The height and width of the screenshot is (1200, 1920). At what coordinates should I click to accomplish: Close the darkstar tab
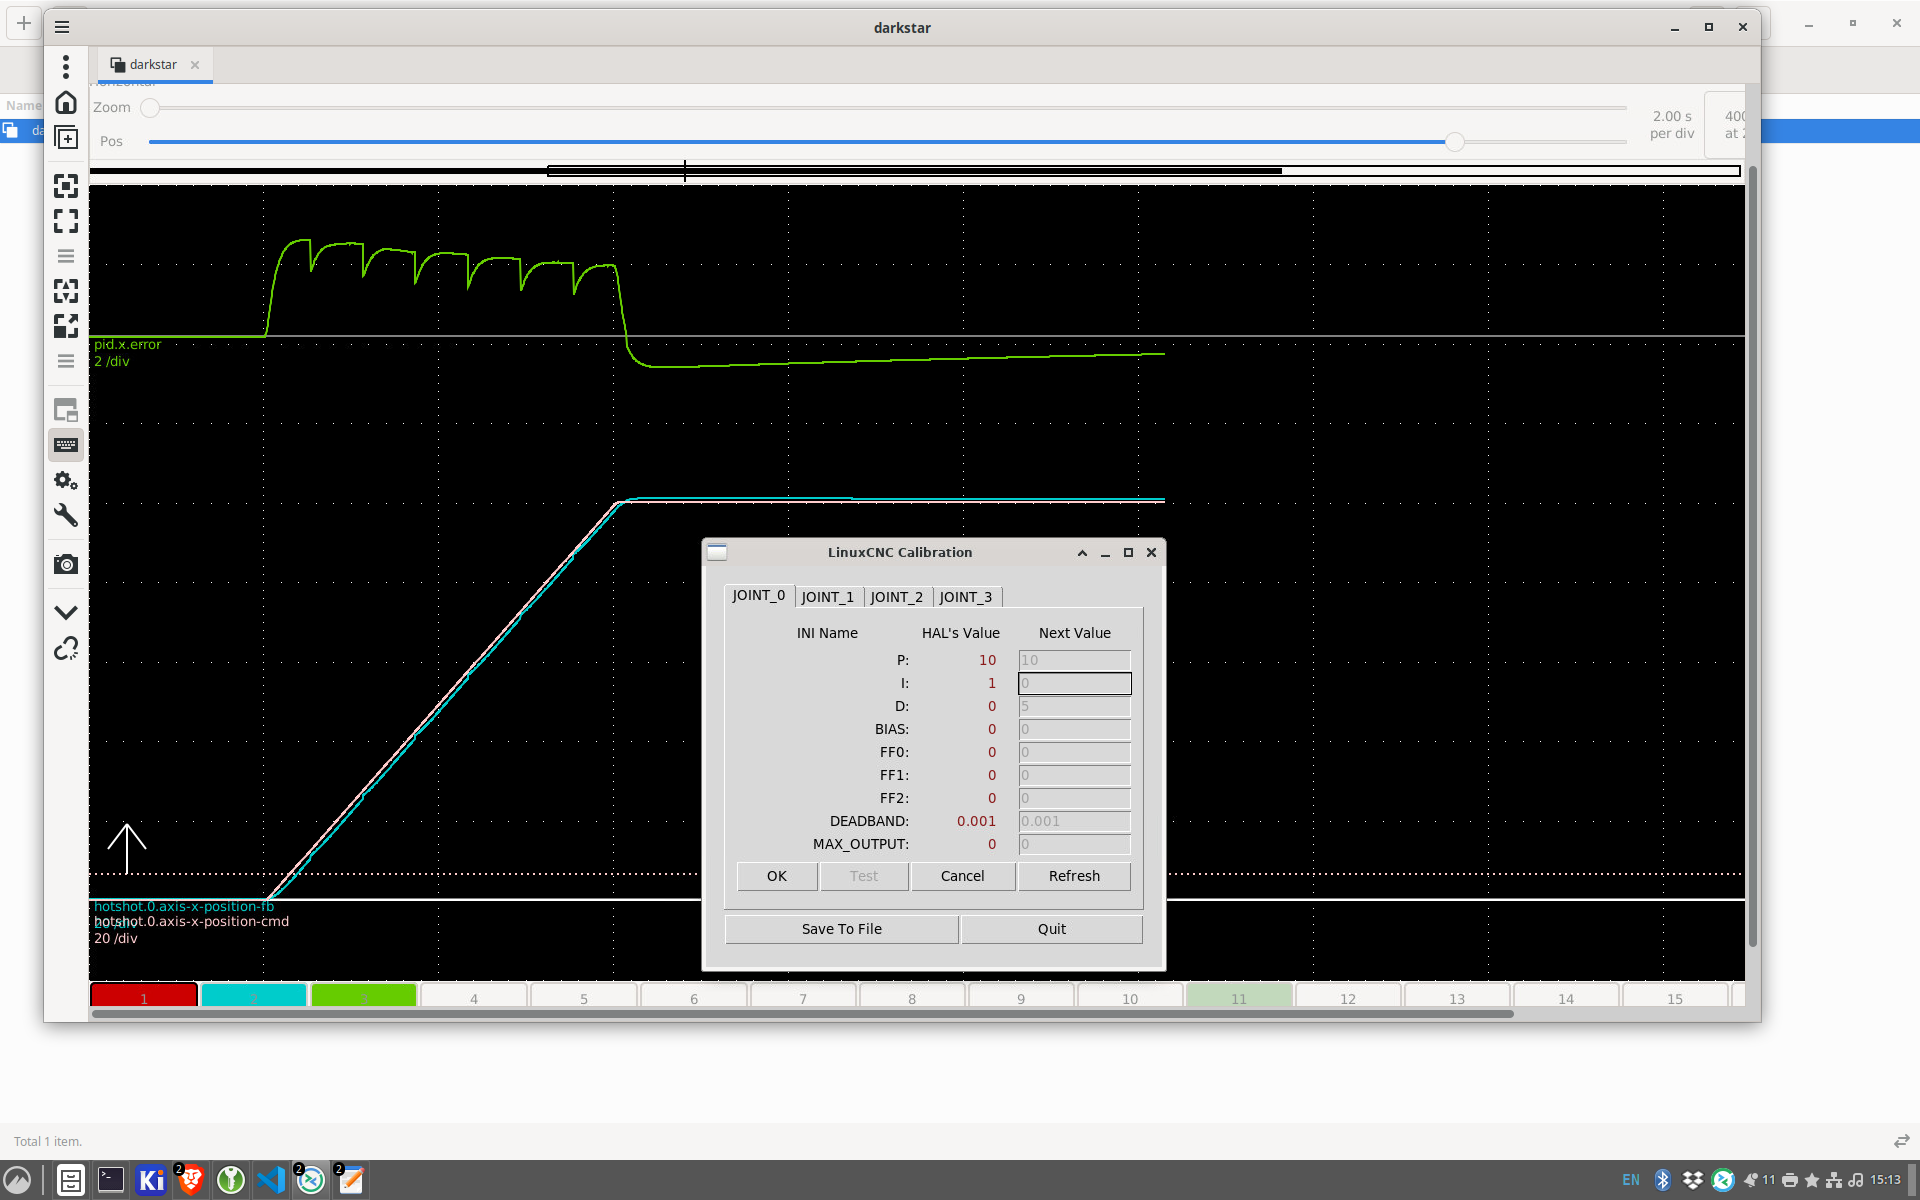[195, 65]
